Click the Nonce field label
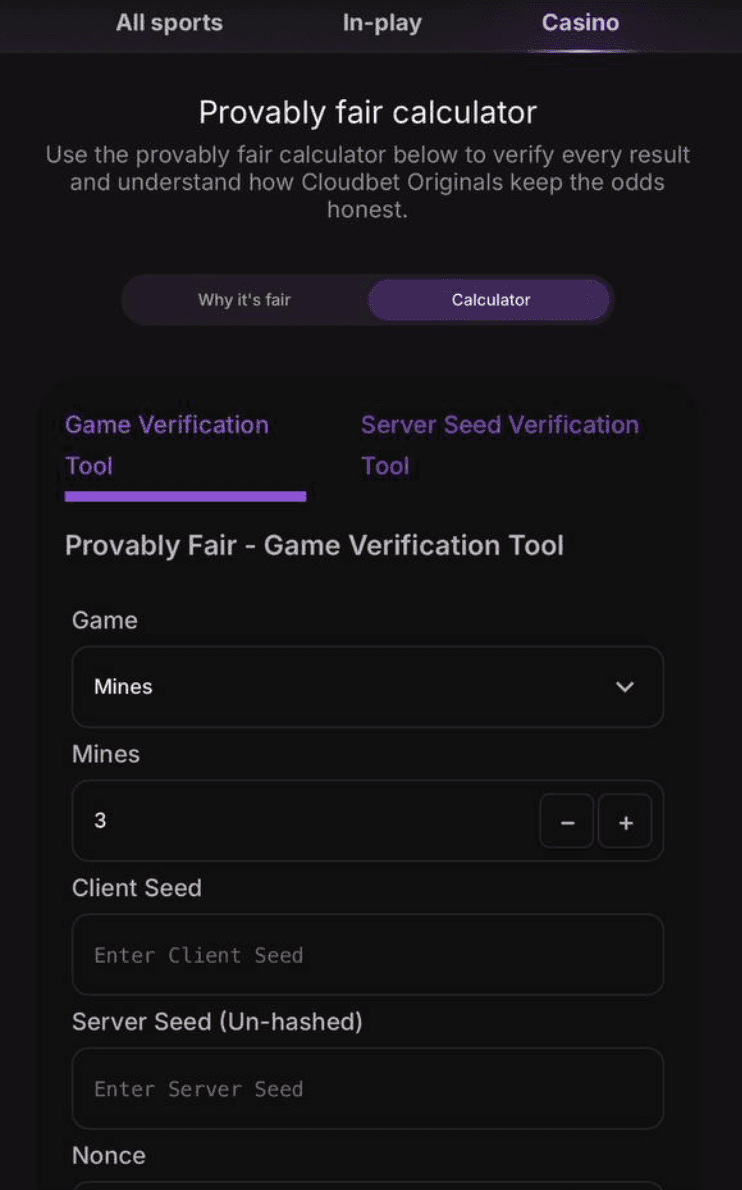Viewport: 742px width, 1190px height. coord(109,1156)
